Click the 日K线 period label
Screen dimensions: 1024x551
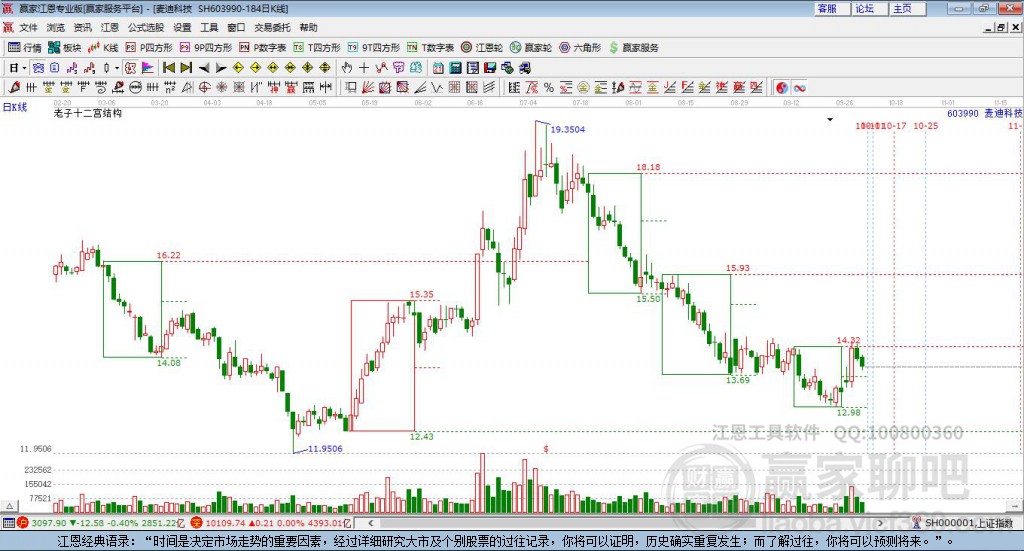coord(14,107)
